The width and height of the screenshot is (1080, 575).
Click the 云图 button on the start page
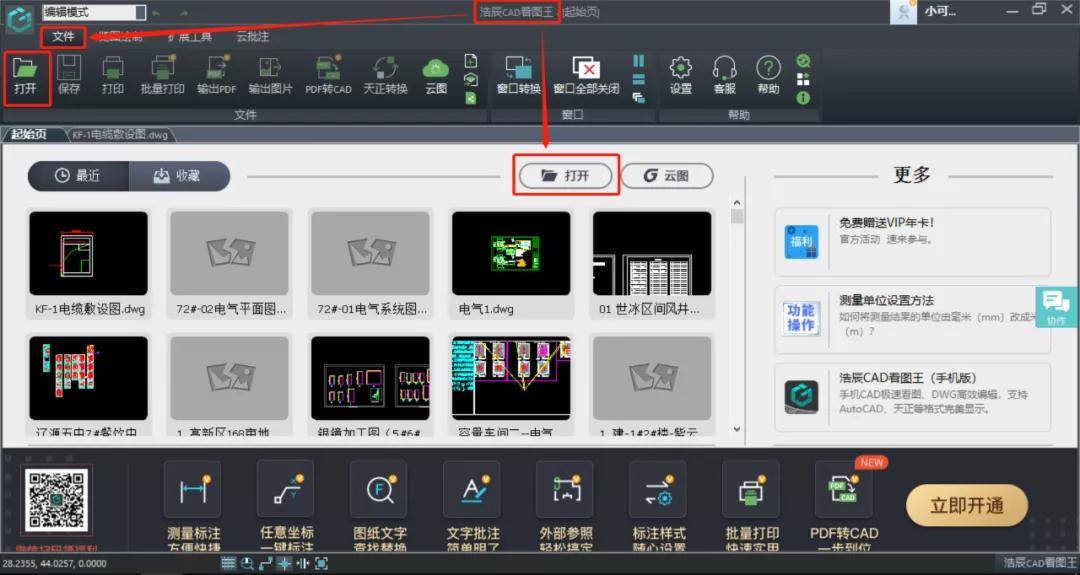point(667,176)
